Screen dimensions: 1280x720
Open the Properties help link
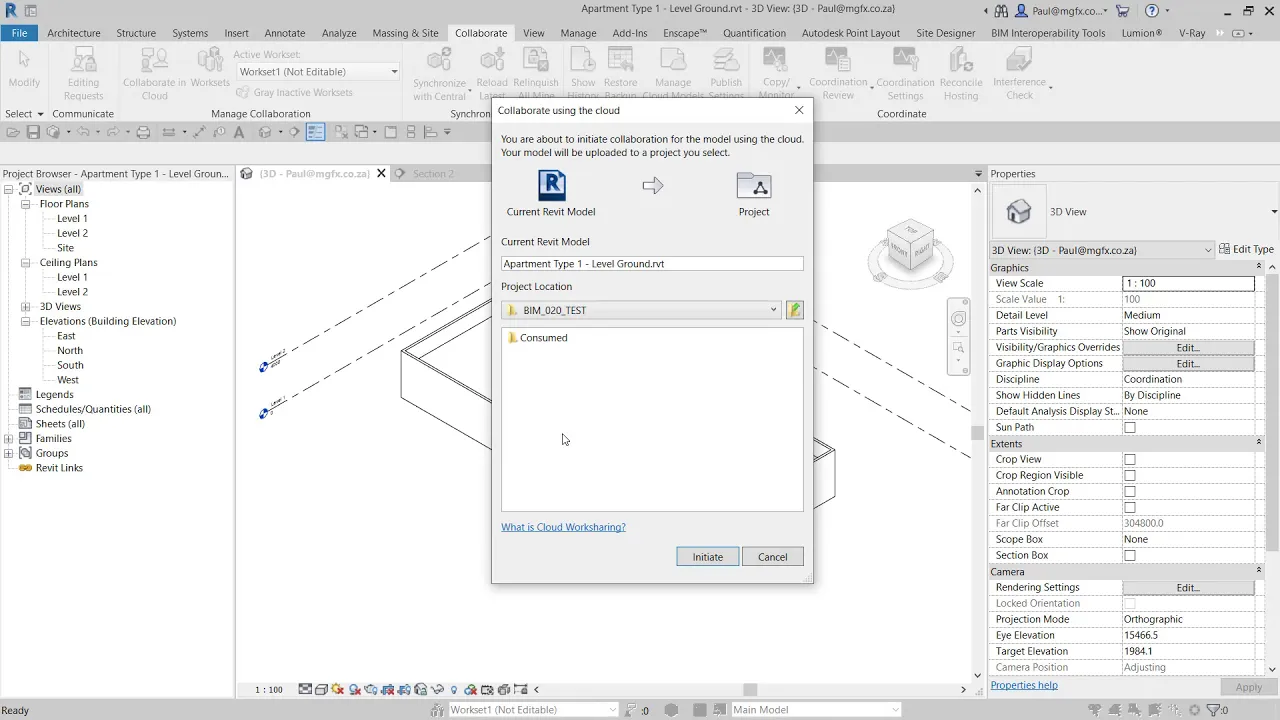pyautogui.click(x=1024, y=686)
